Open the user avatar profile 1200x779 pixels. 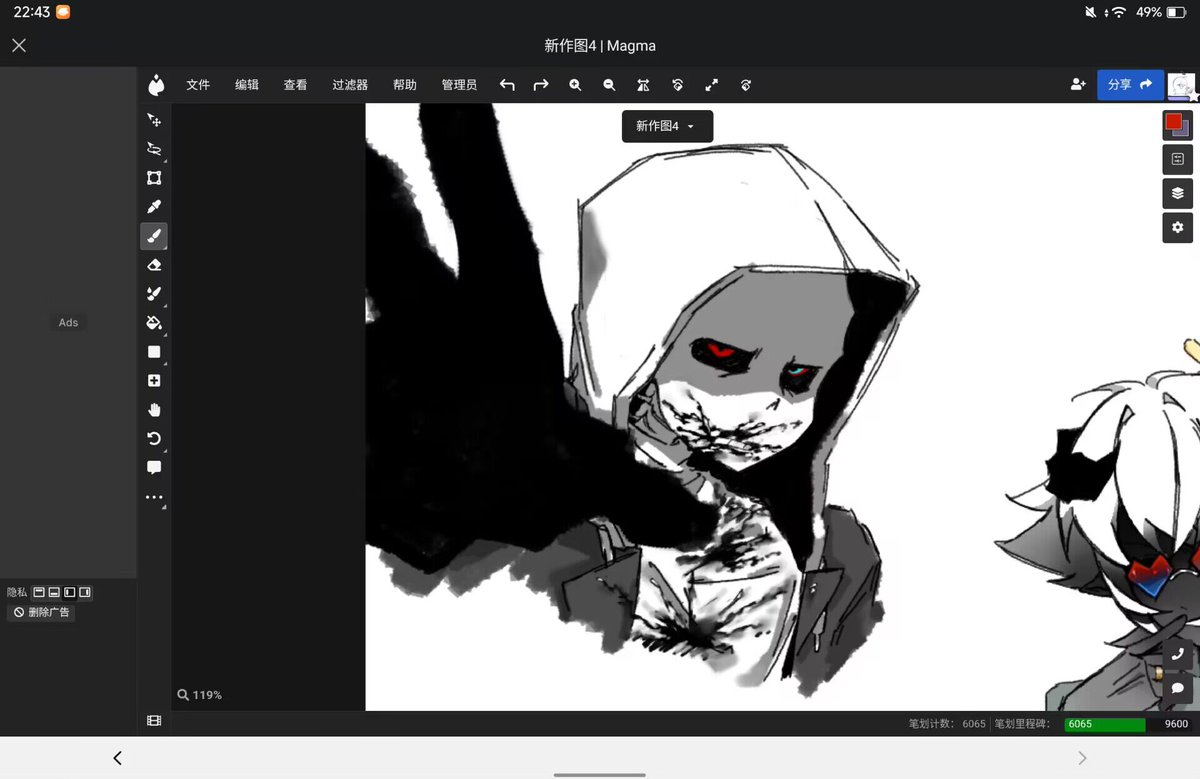(x=1182, y=86)
